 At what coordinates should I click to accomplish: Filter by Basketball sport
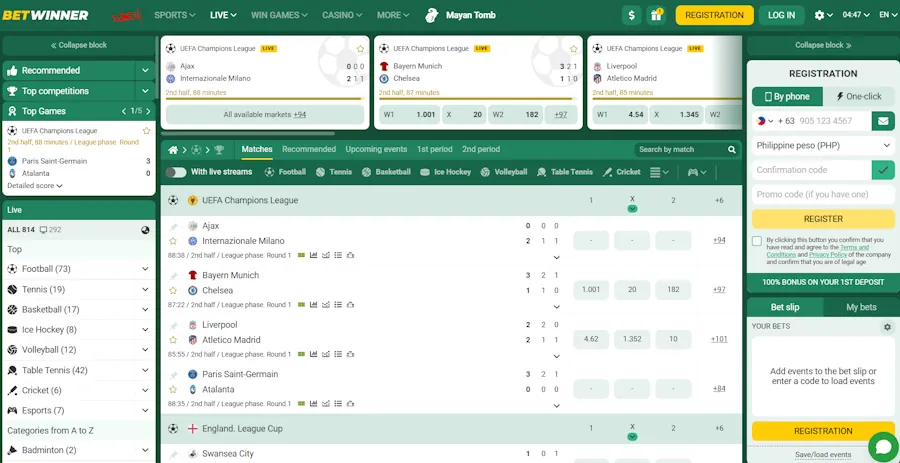(386, 172)
